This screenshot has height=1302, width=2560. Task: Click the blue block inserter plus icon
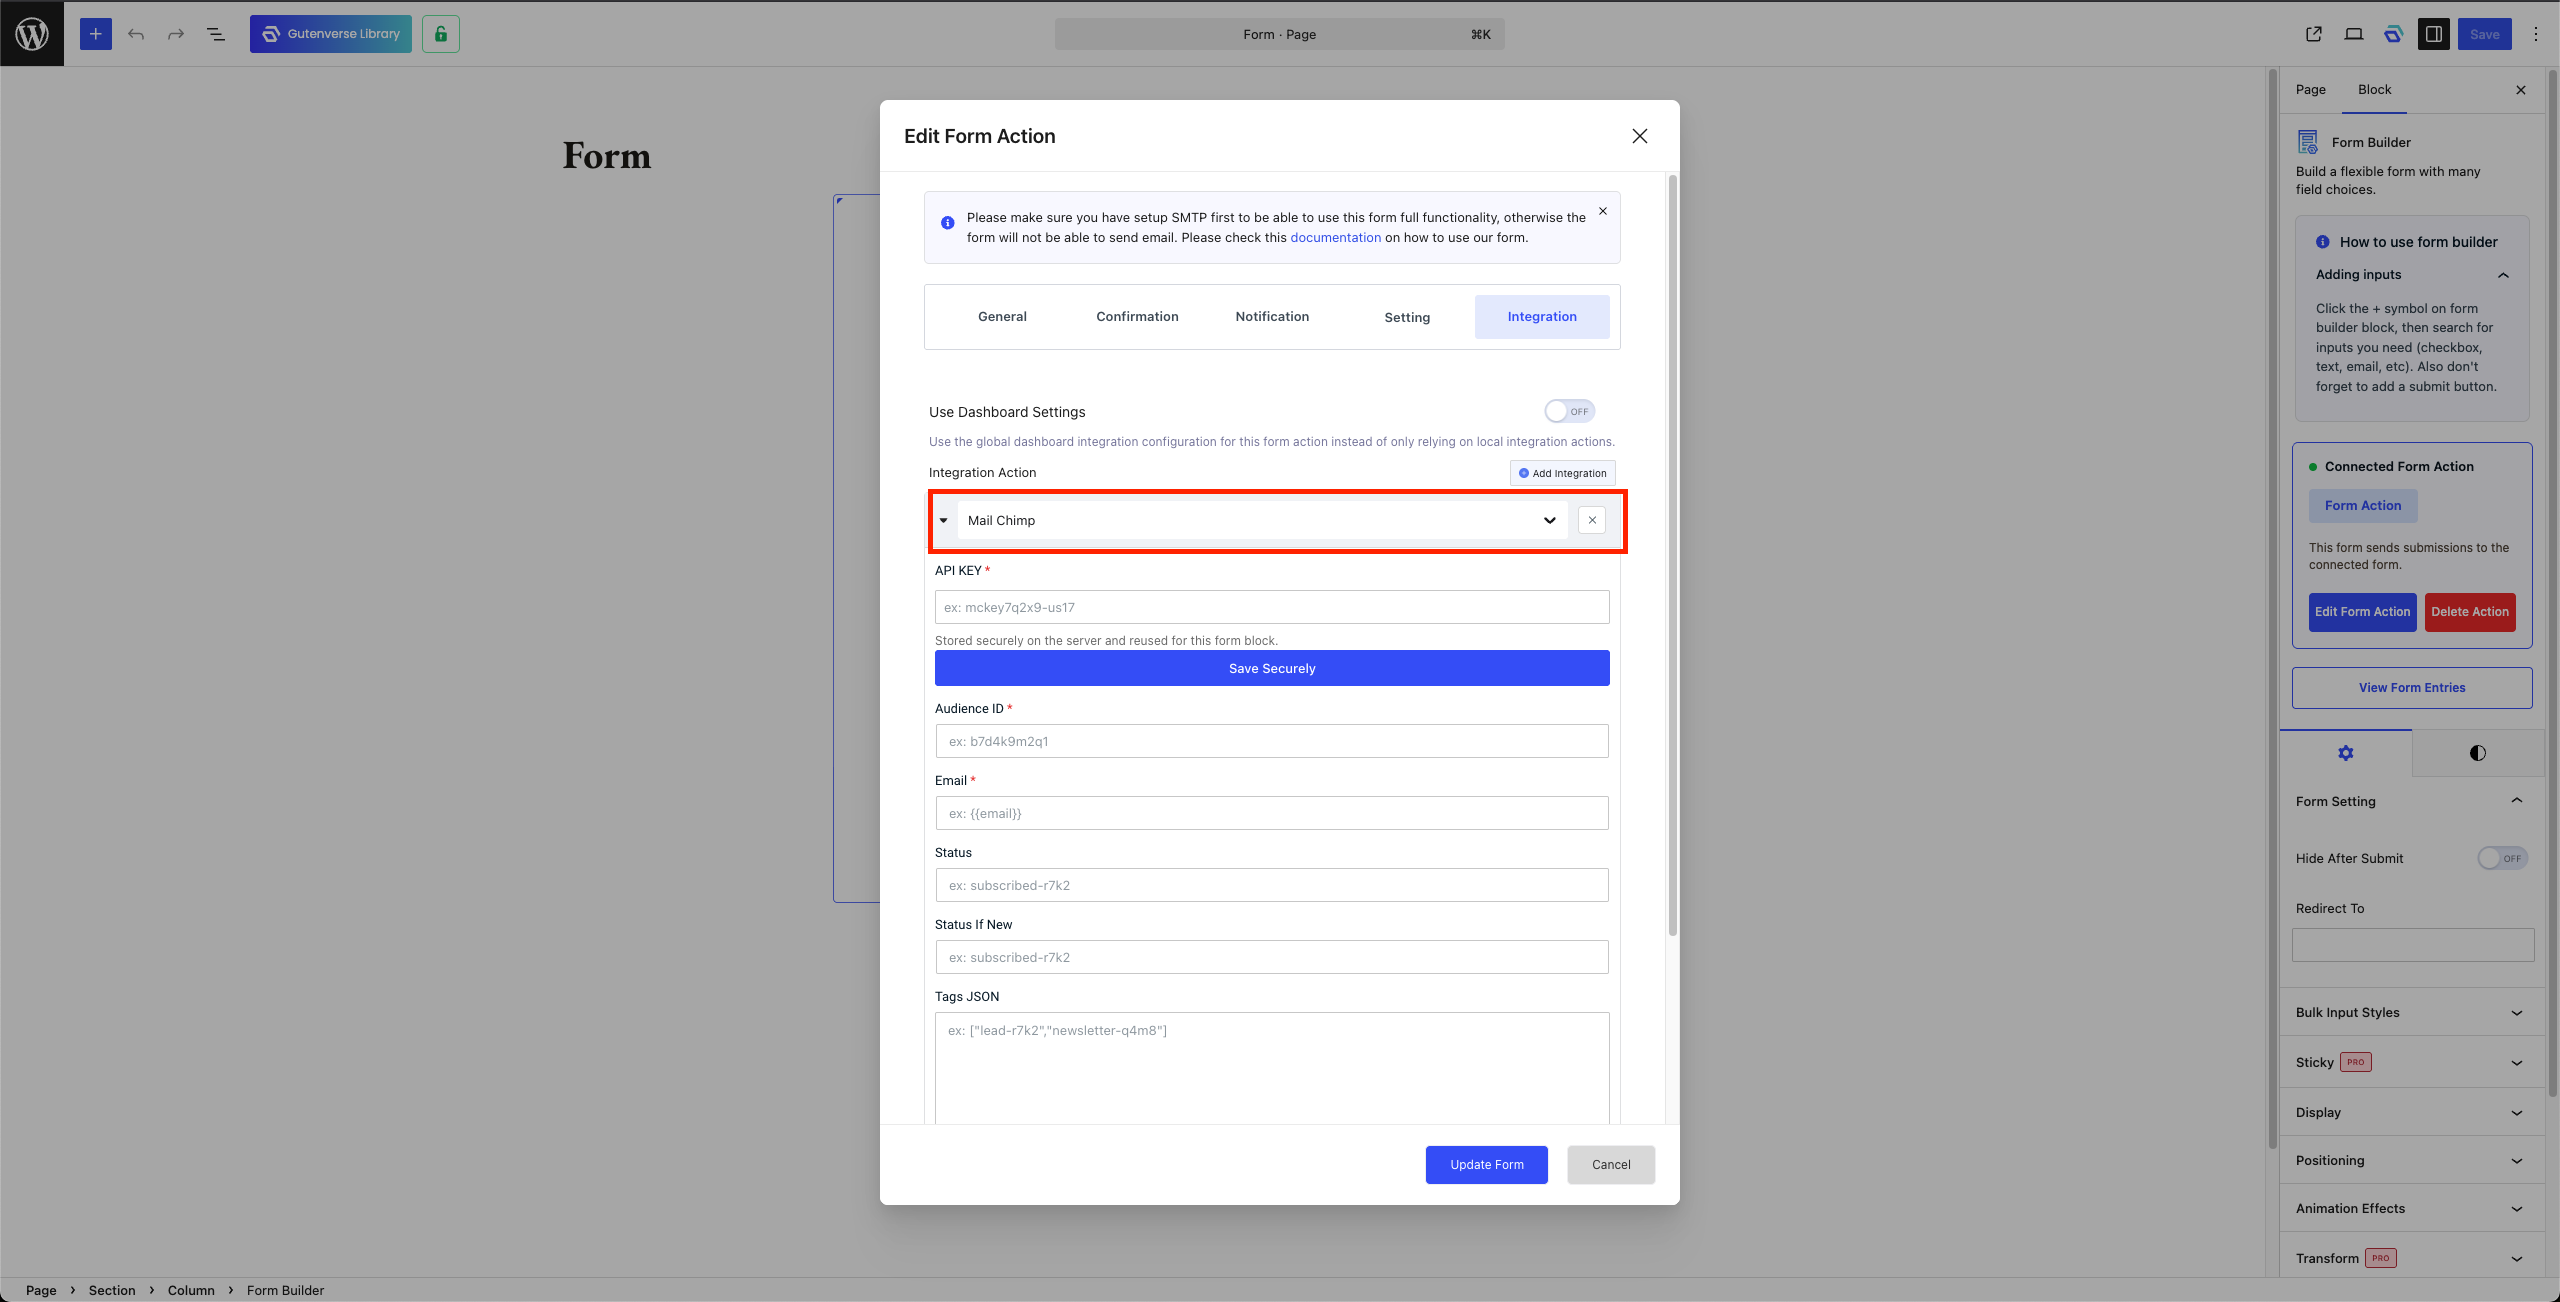[96, 34]
